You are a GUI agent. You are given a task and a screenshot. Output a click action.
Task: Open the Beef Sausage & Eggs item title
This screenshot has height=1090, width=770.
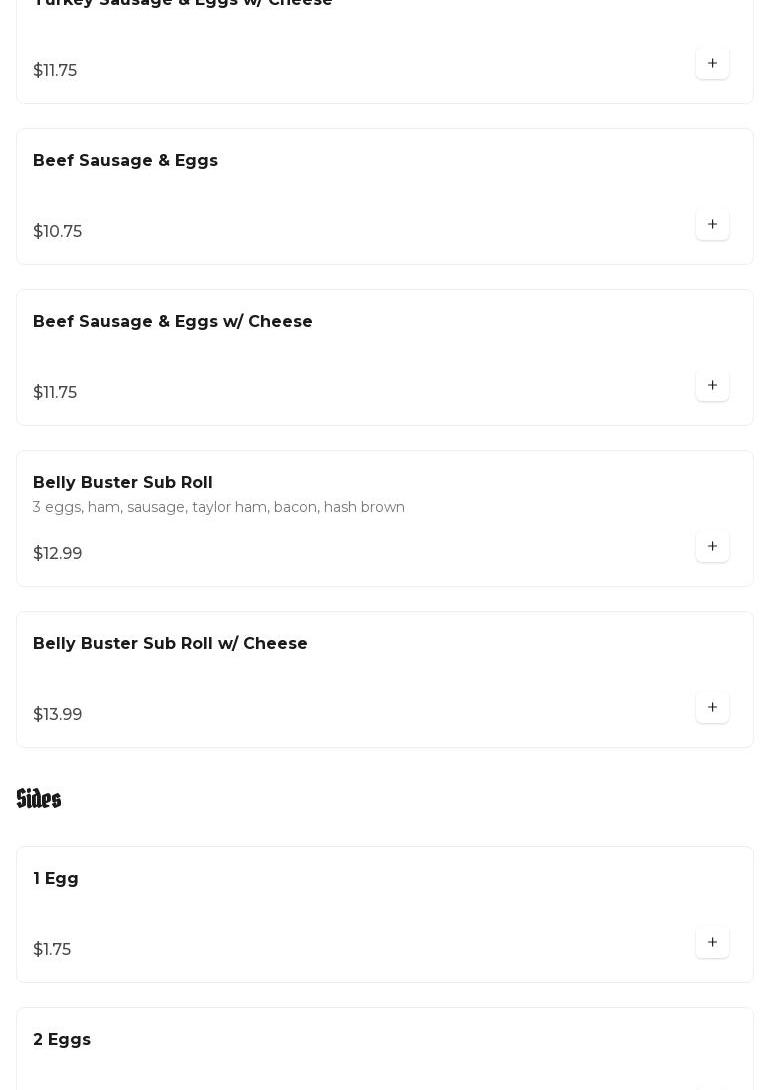125,161
